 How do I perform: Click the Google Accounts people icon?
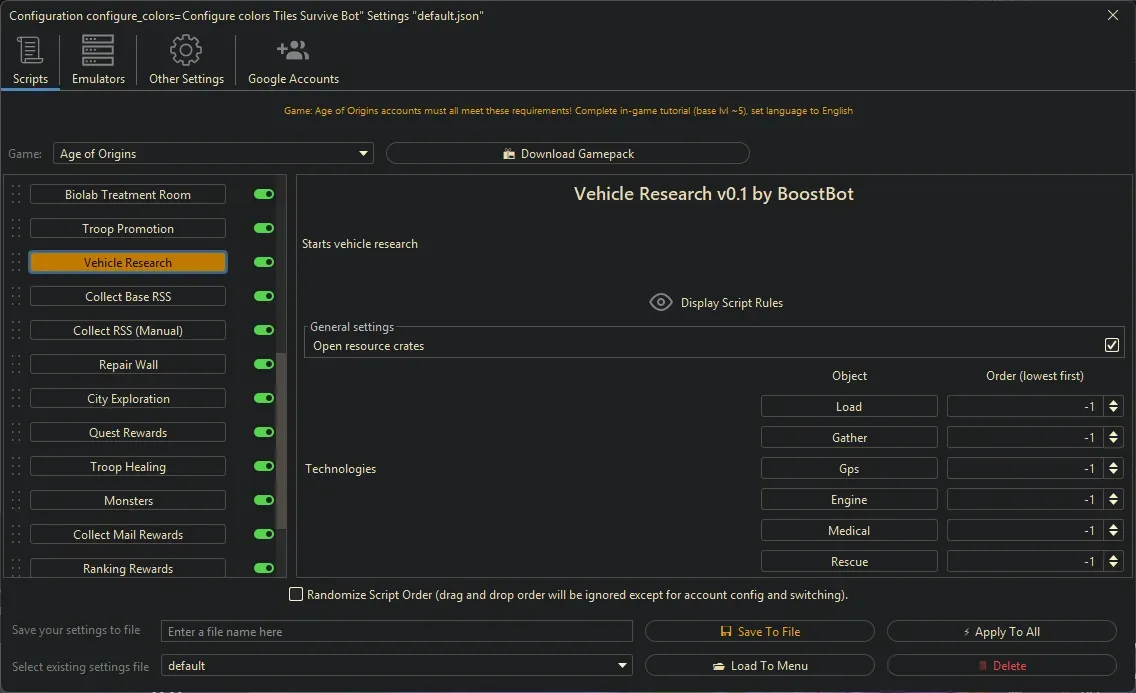(292, 50)
